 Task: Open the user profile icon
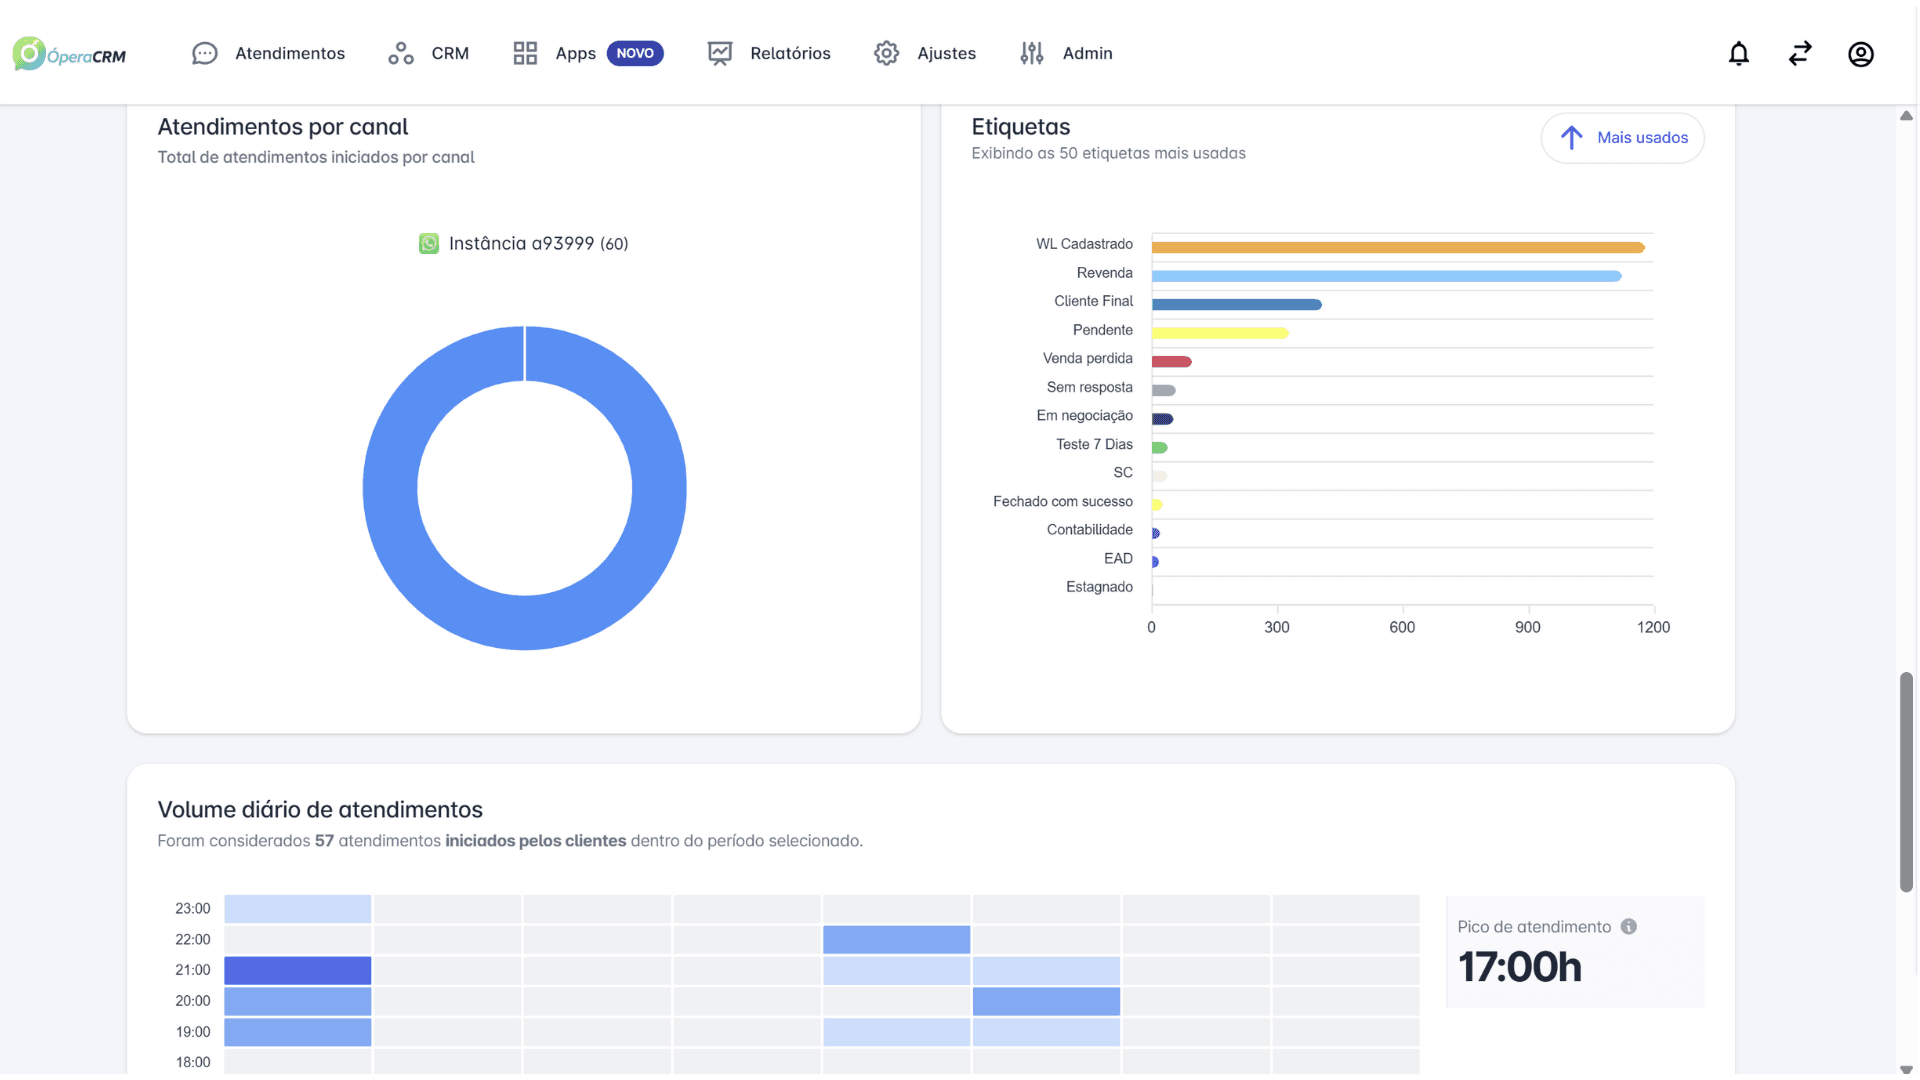(1861, 54)
